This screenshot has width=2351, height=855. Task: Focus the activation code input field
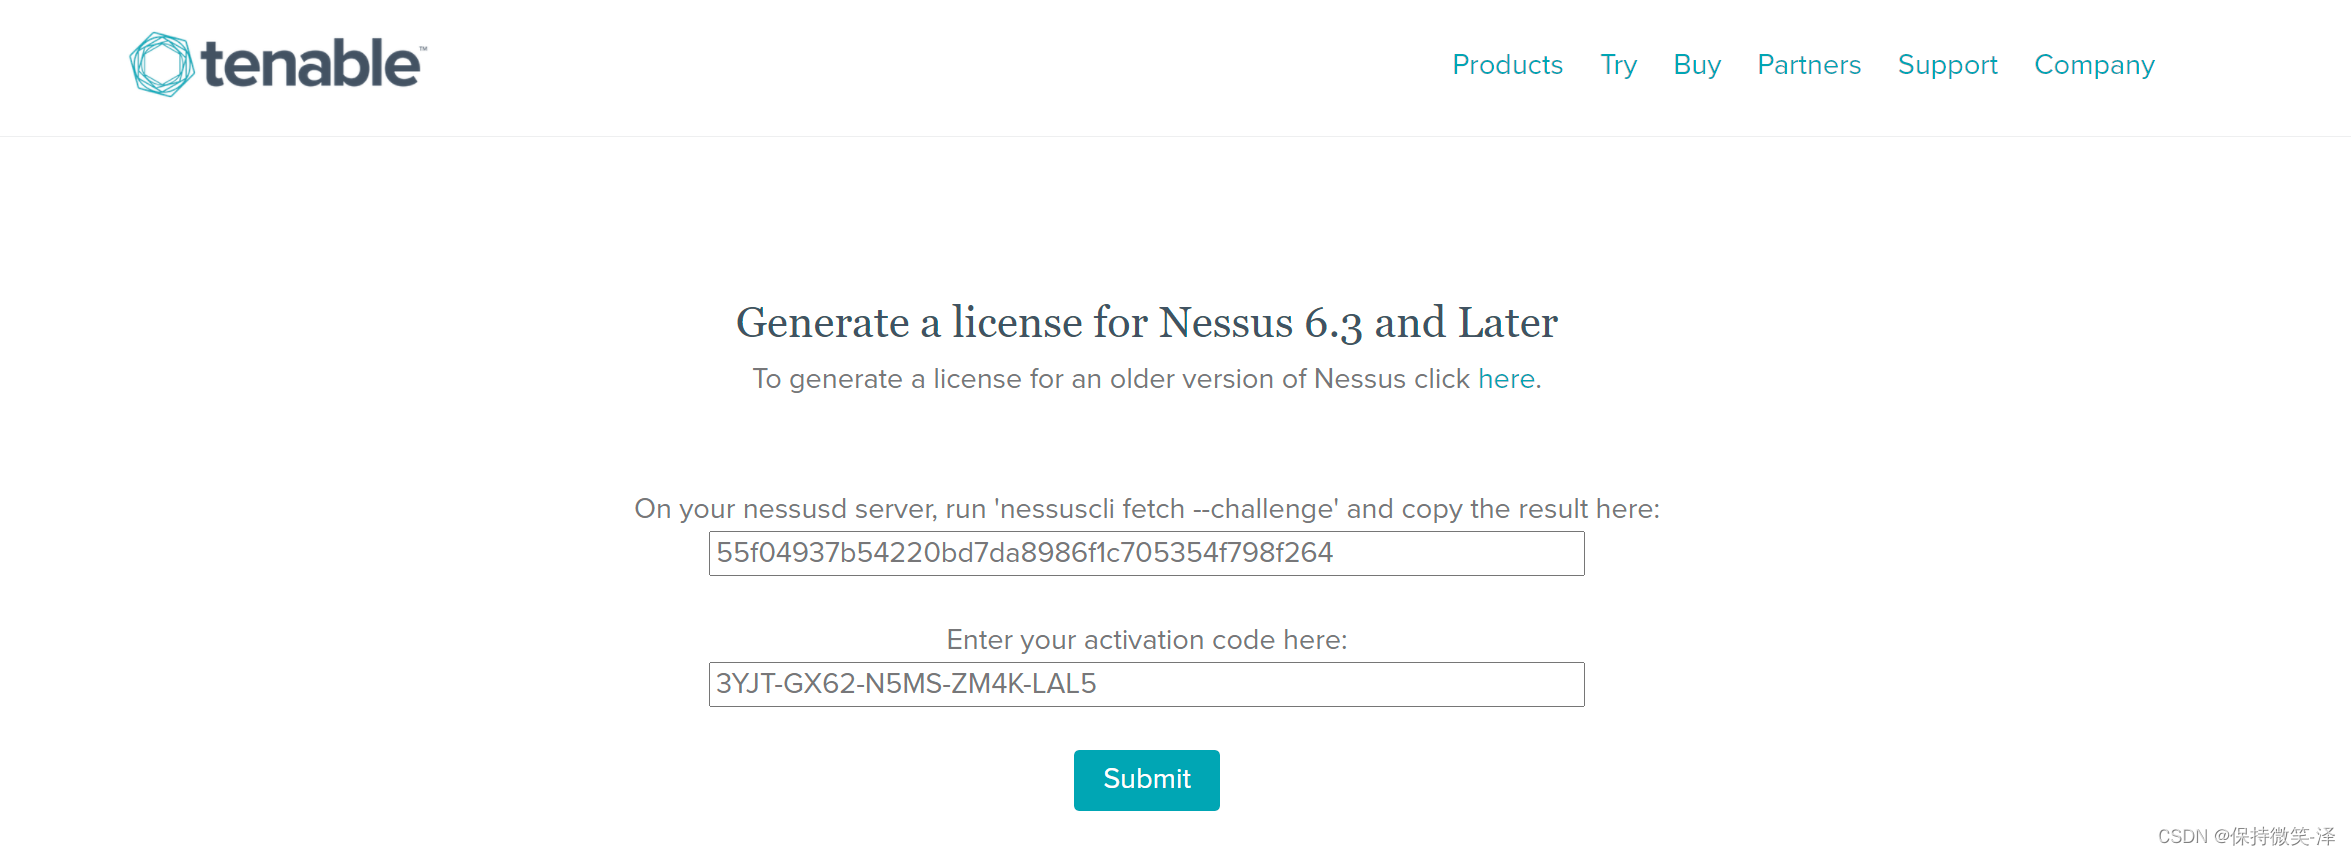click(1146, 685)
